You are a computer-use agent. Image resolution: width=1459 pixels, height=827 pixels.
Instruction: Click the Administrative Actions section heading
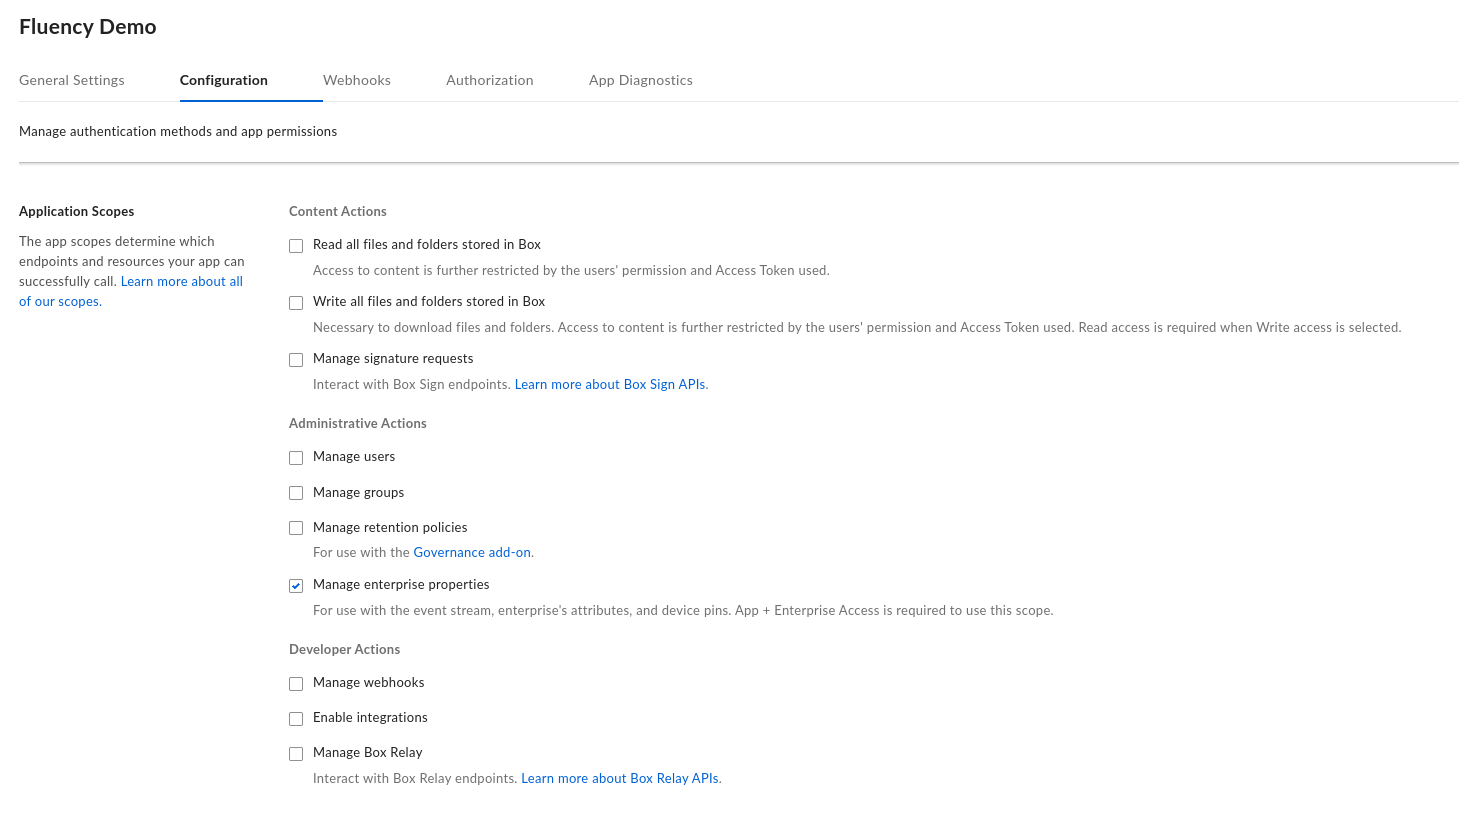tap(358, 423)
